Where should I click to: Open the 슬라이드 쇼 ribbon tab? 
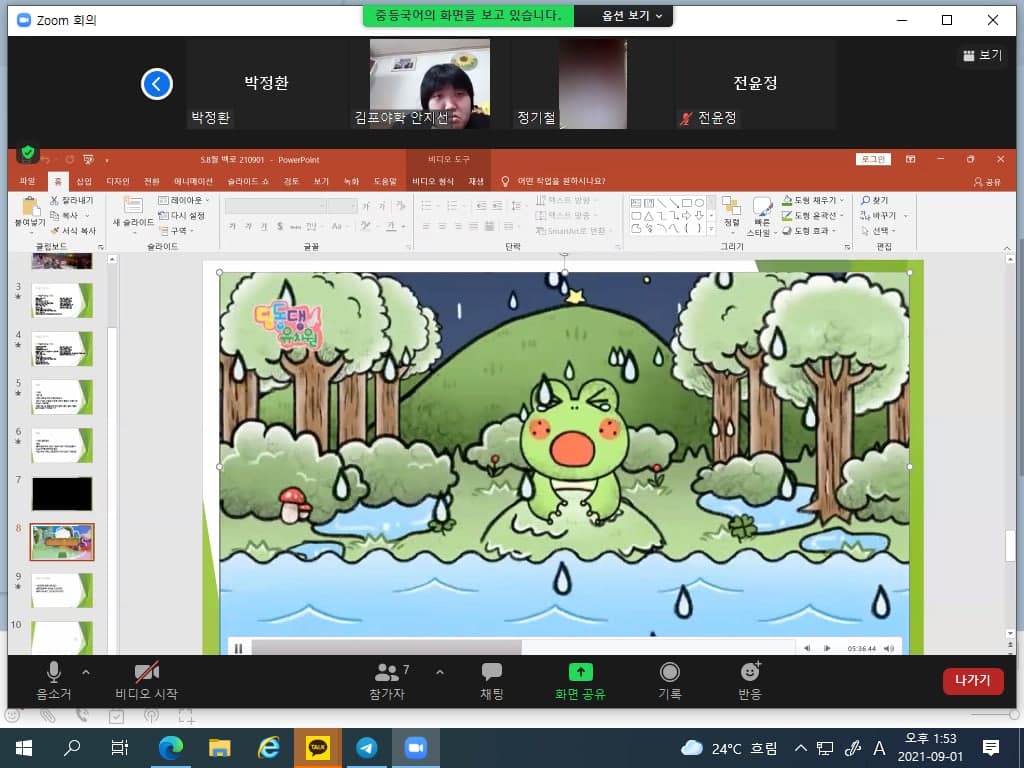248,181
